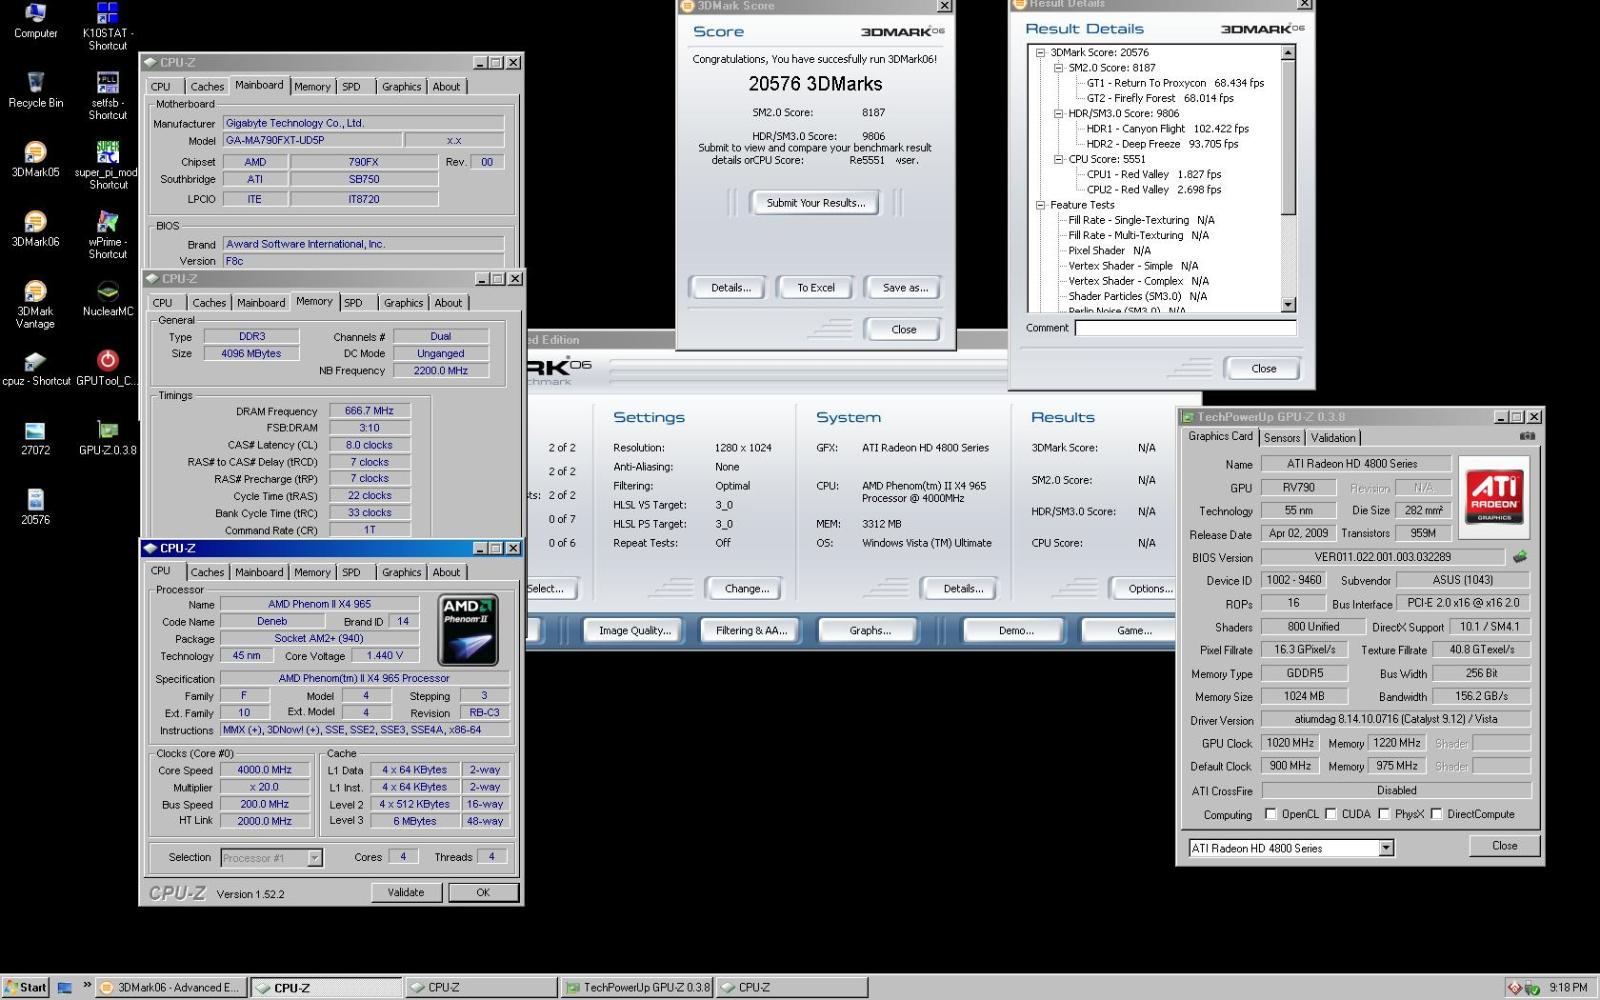1600x1000 pixels.
Task: Launch the wPrime shortcut icon
Action: point(107,235)
